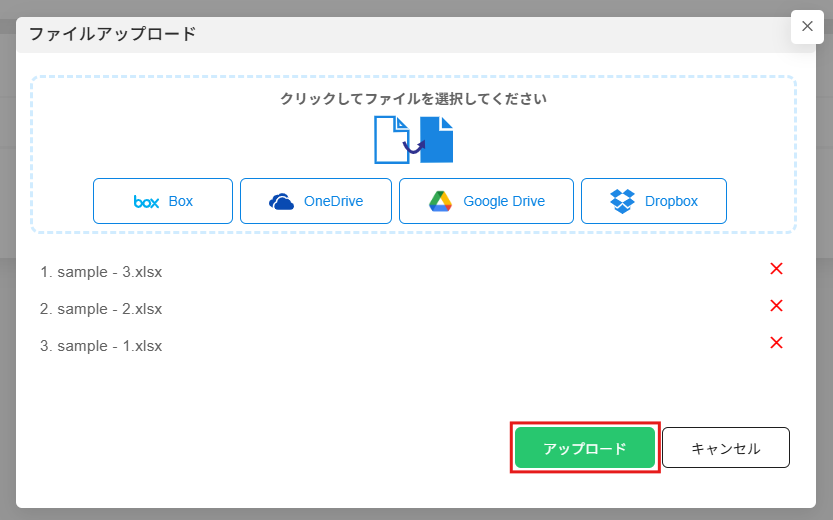Screen dimensions: 833x520
Task: Remove sample - 1.xlsx using red cross
Action: tap(776, 343)
